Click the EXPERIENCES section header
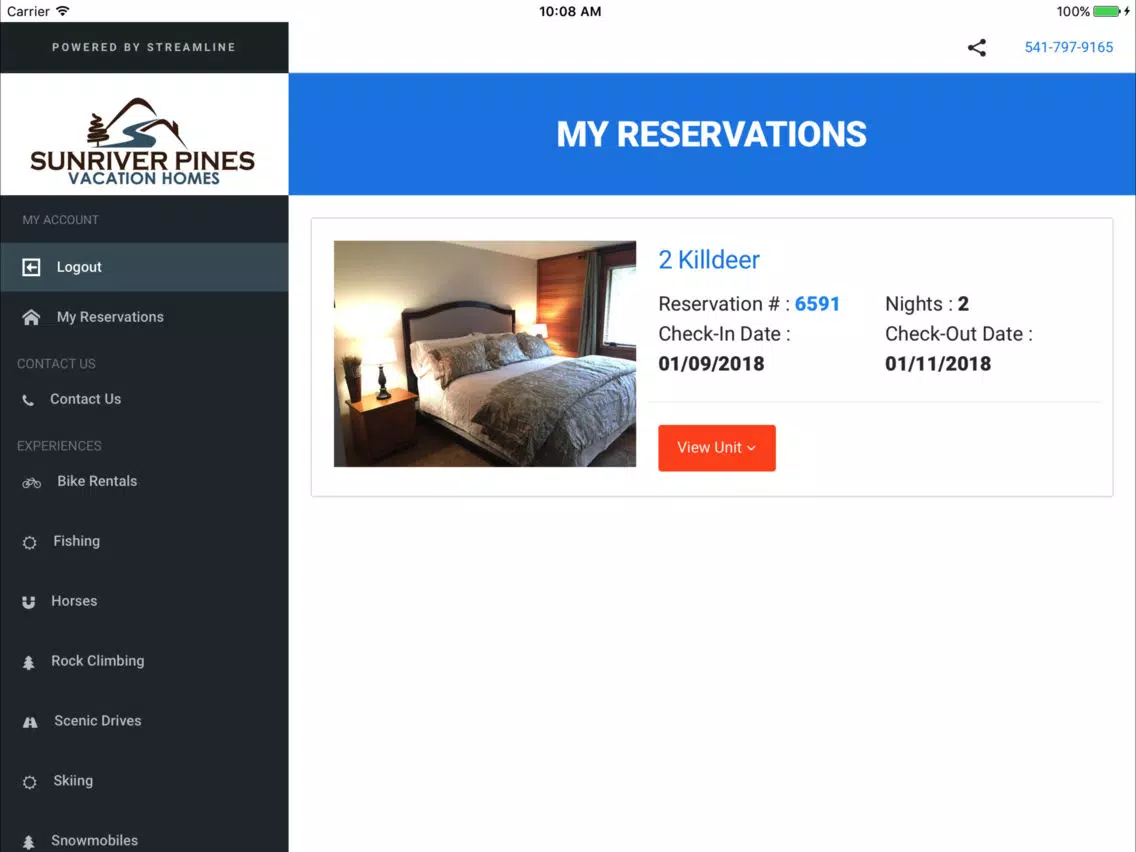Screen dimensions: 1136x852 pos(59,446)
